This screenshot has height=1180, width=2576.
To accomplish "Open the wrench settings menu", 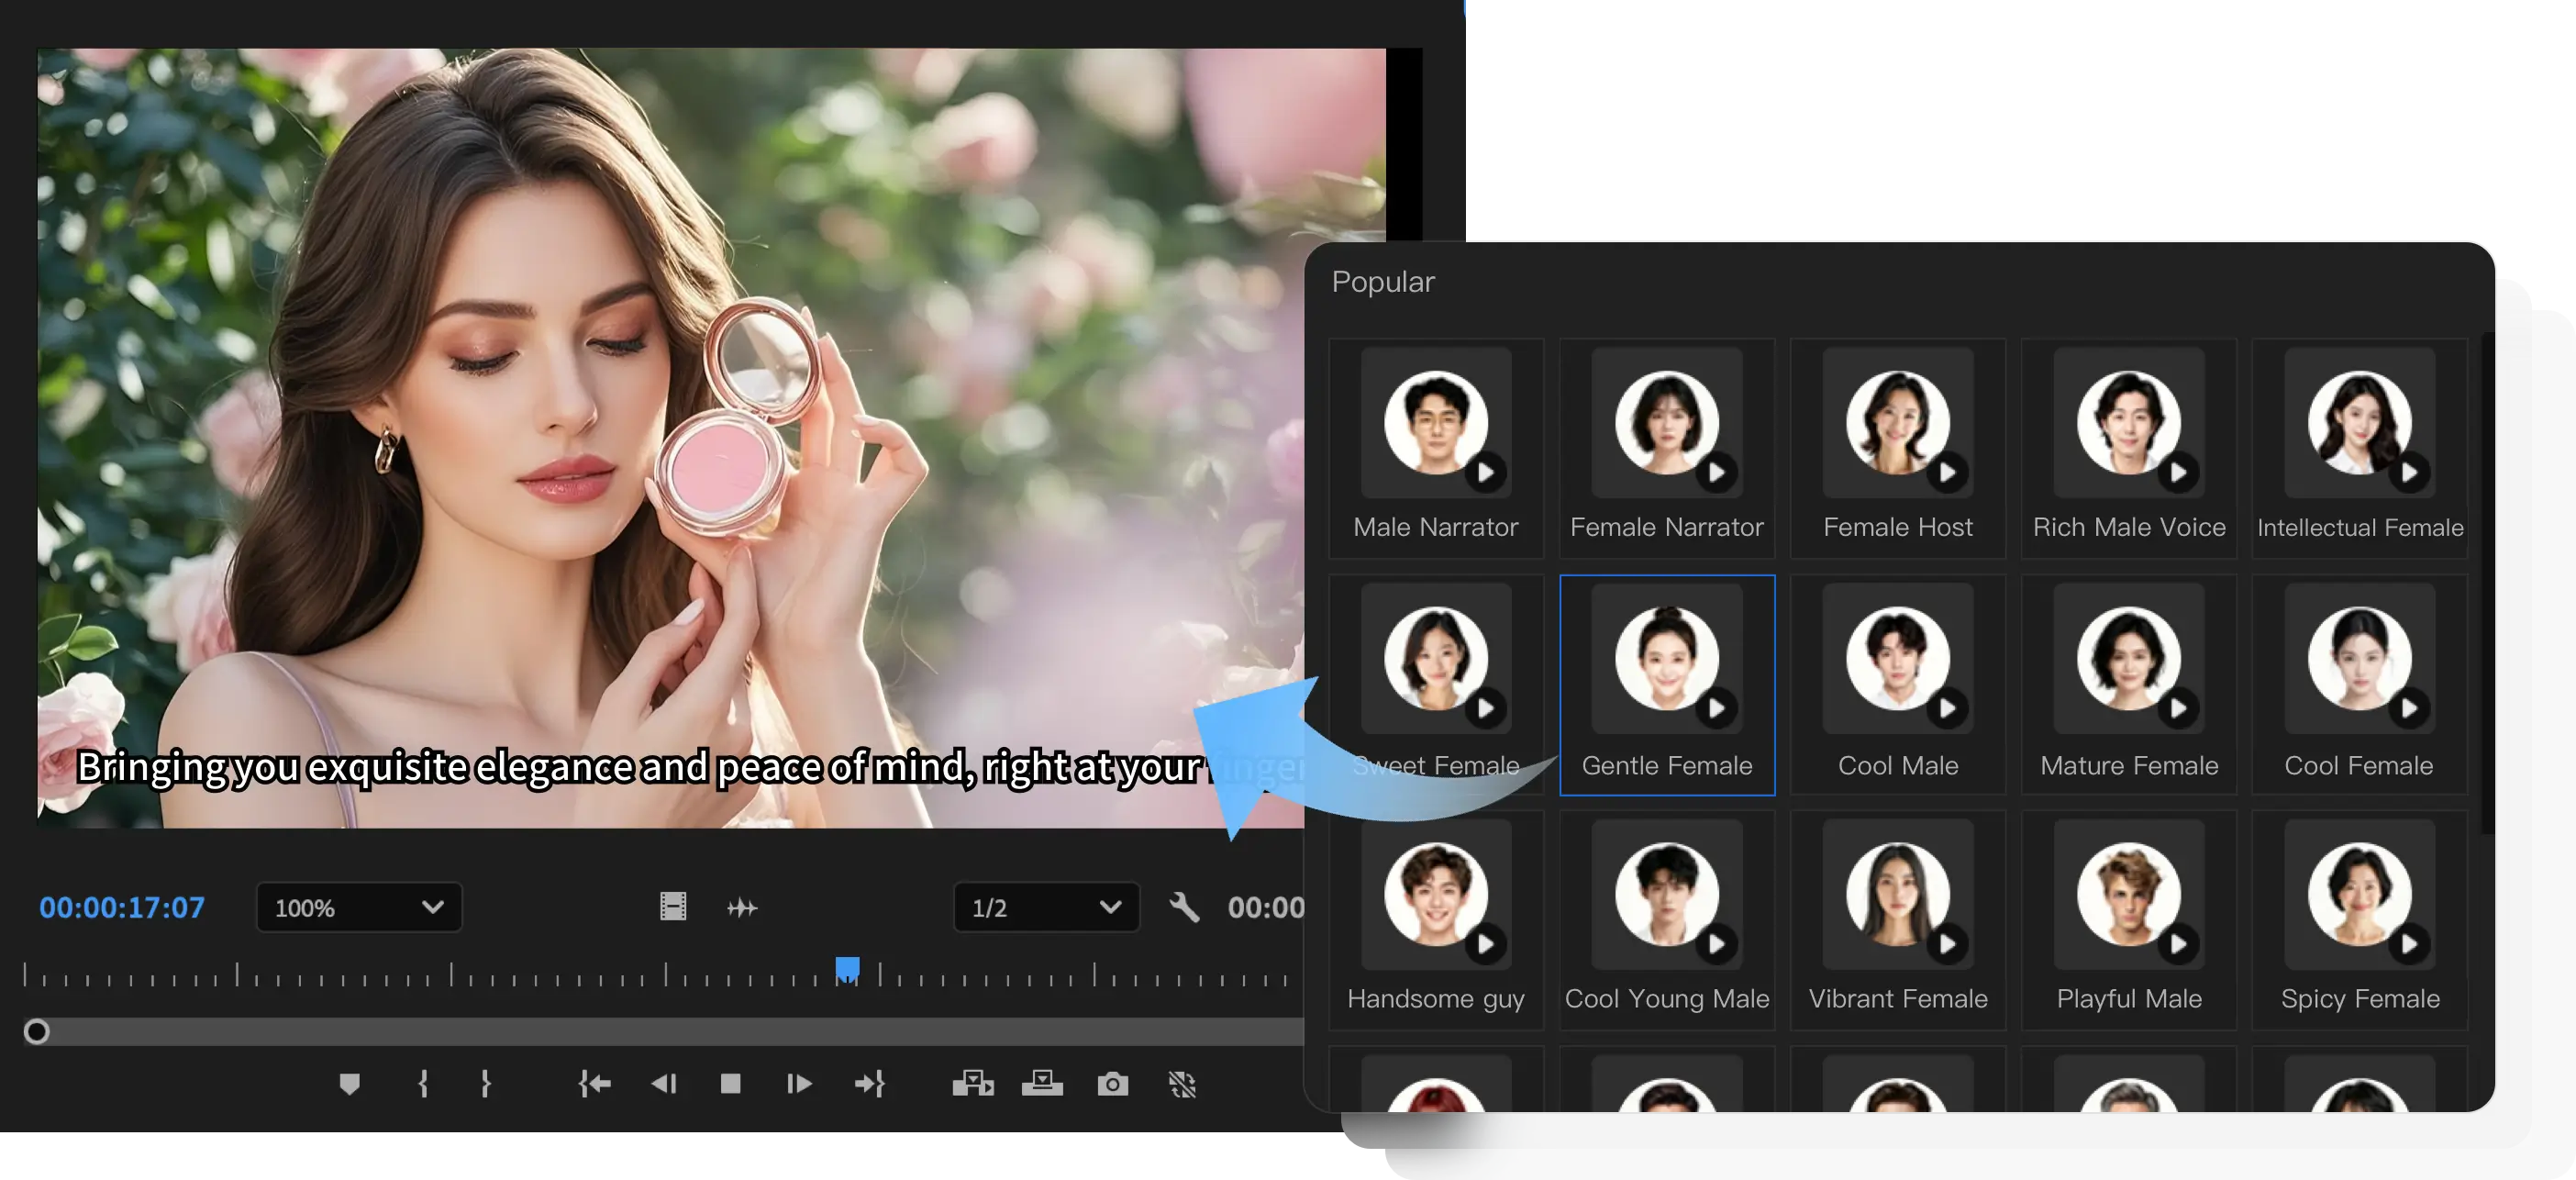I will 1184,907.
